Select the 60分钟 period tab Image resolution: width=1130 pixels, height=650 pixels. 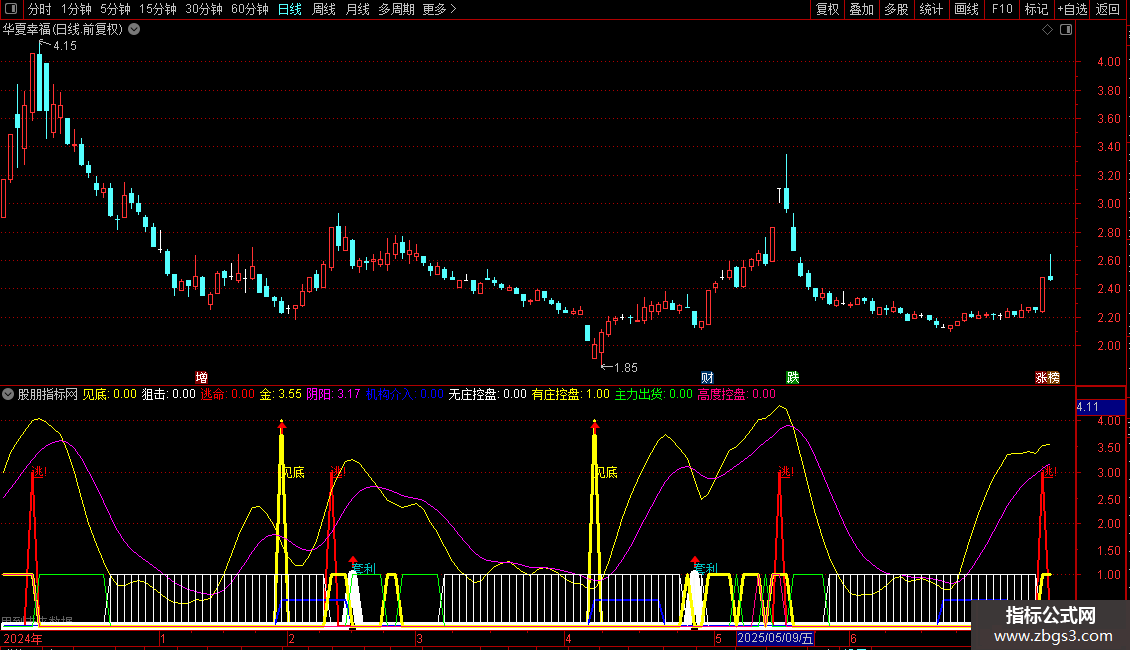coord(249,9)
